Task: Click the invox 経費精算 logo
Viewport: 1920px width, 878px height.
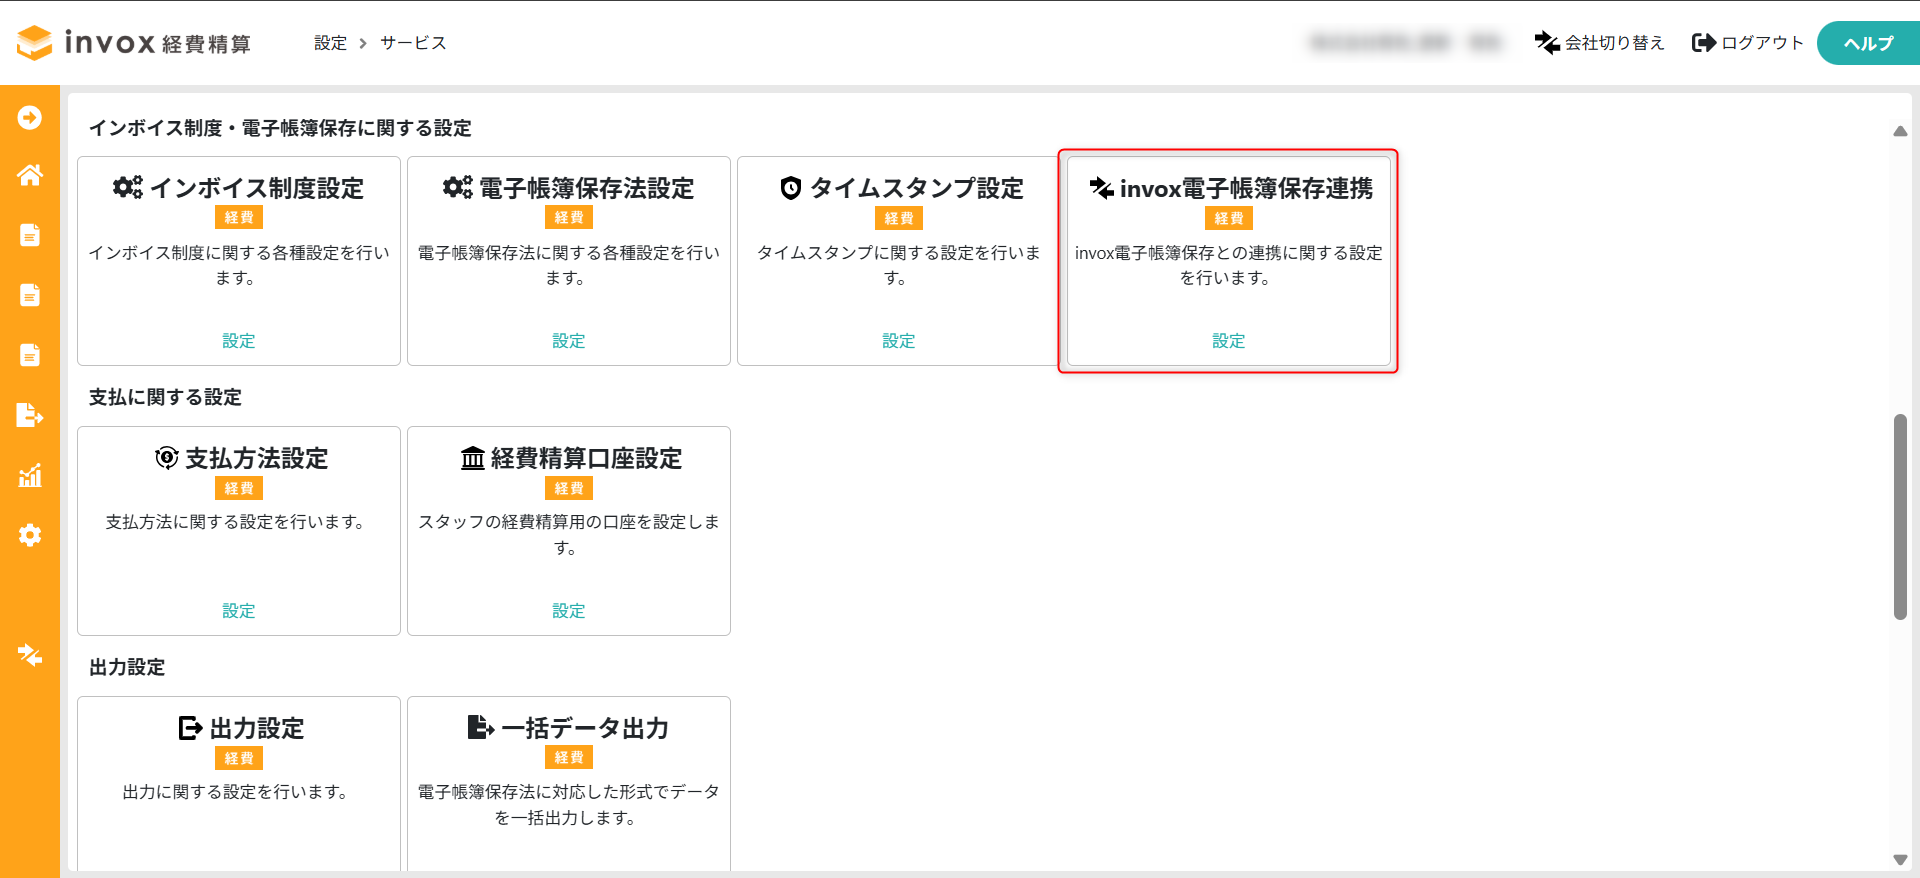Action: click(x=134, y=43)
